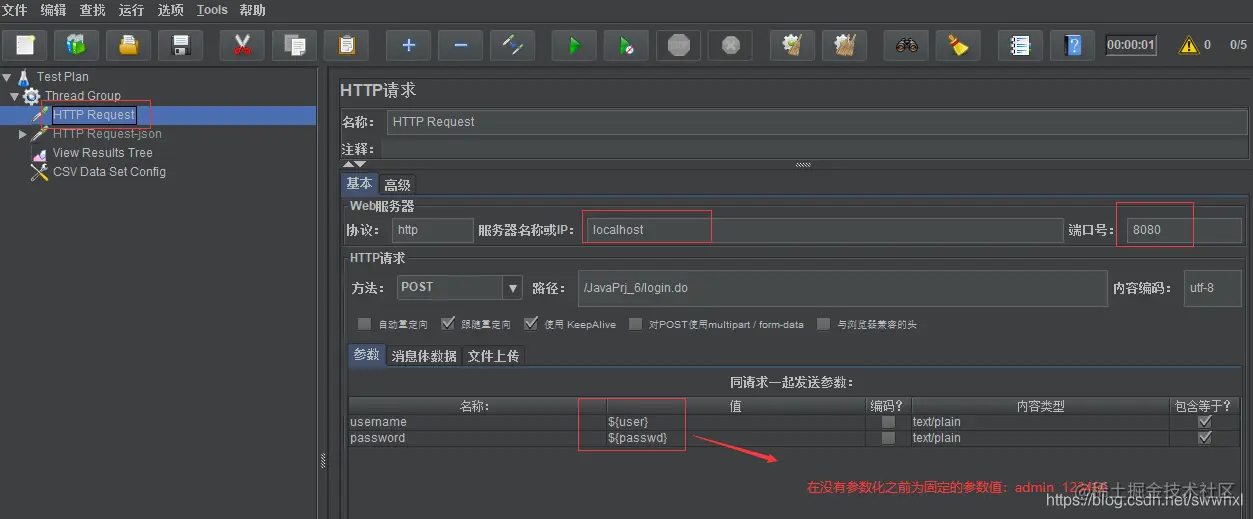Reset search with the sweeping brush icon
The image size is (1253, 519).
click(x=958, y=45)
